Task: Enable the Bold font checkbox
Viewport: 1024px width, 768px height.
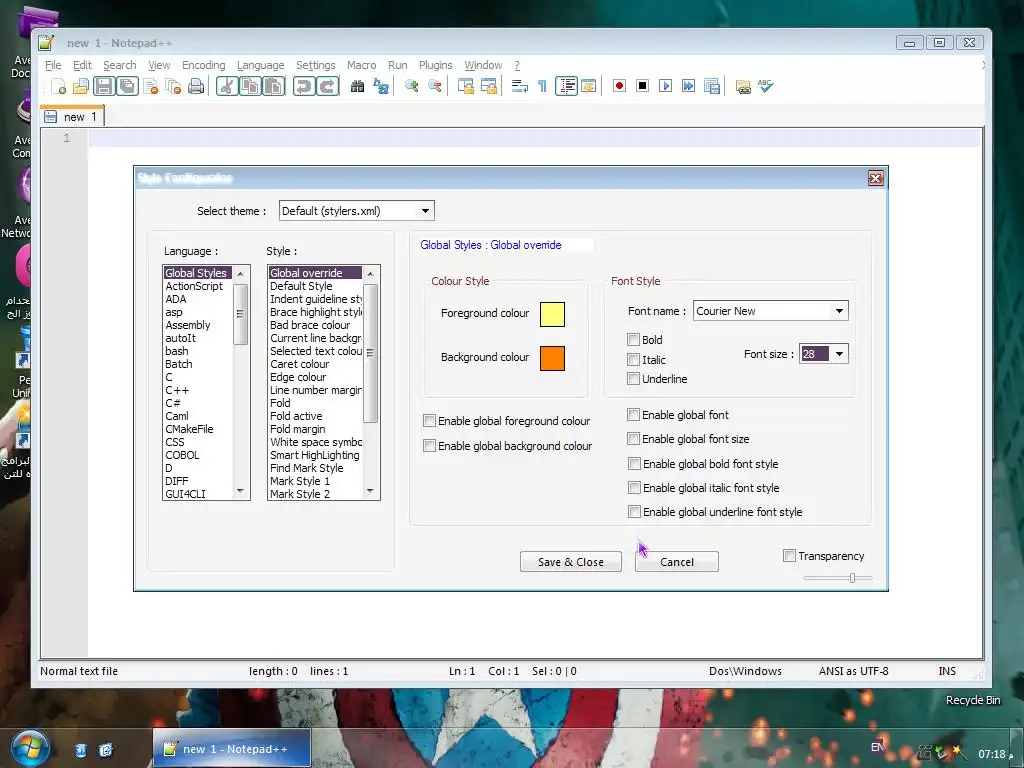Action: (x=633, y=340)
